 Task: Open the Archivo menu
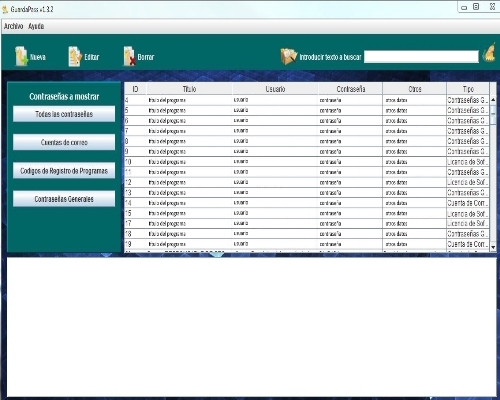[13, 26]
